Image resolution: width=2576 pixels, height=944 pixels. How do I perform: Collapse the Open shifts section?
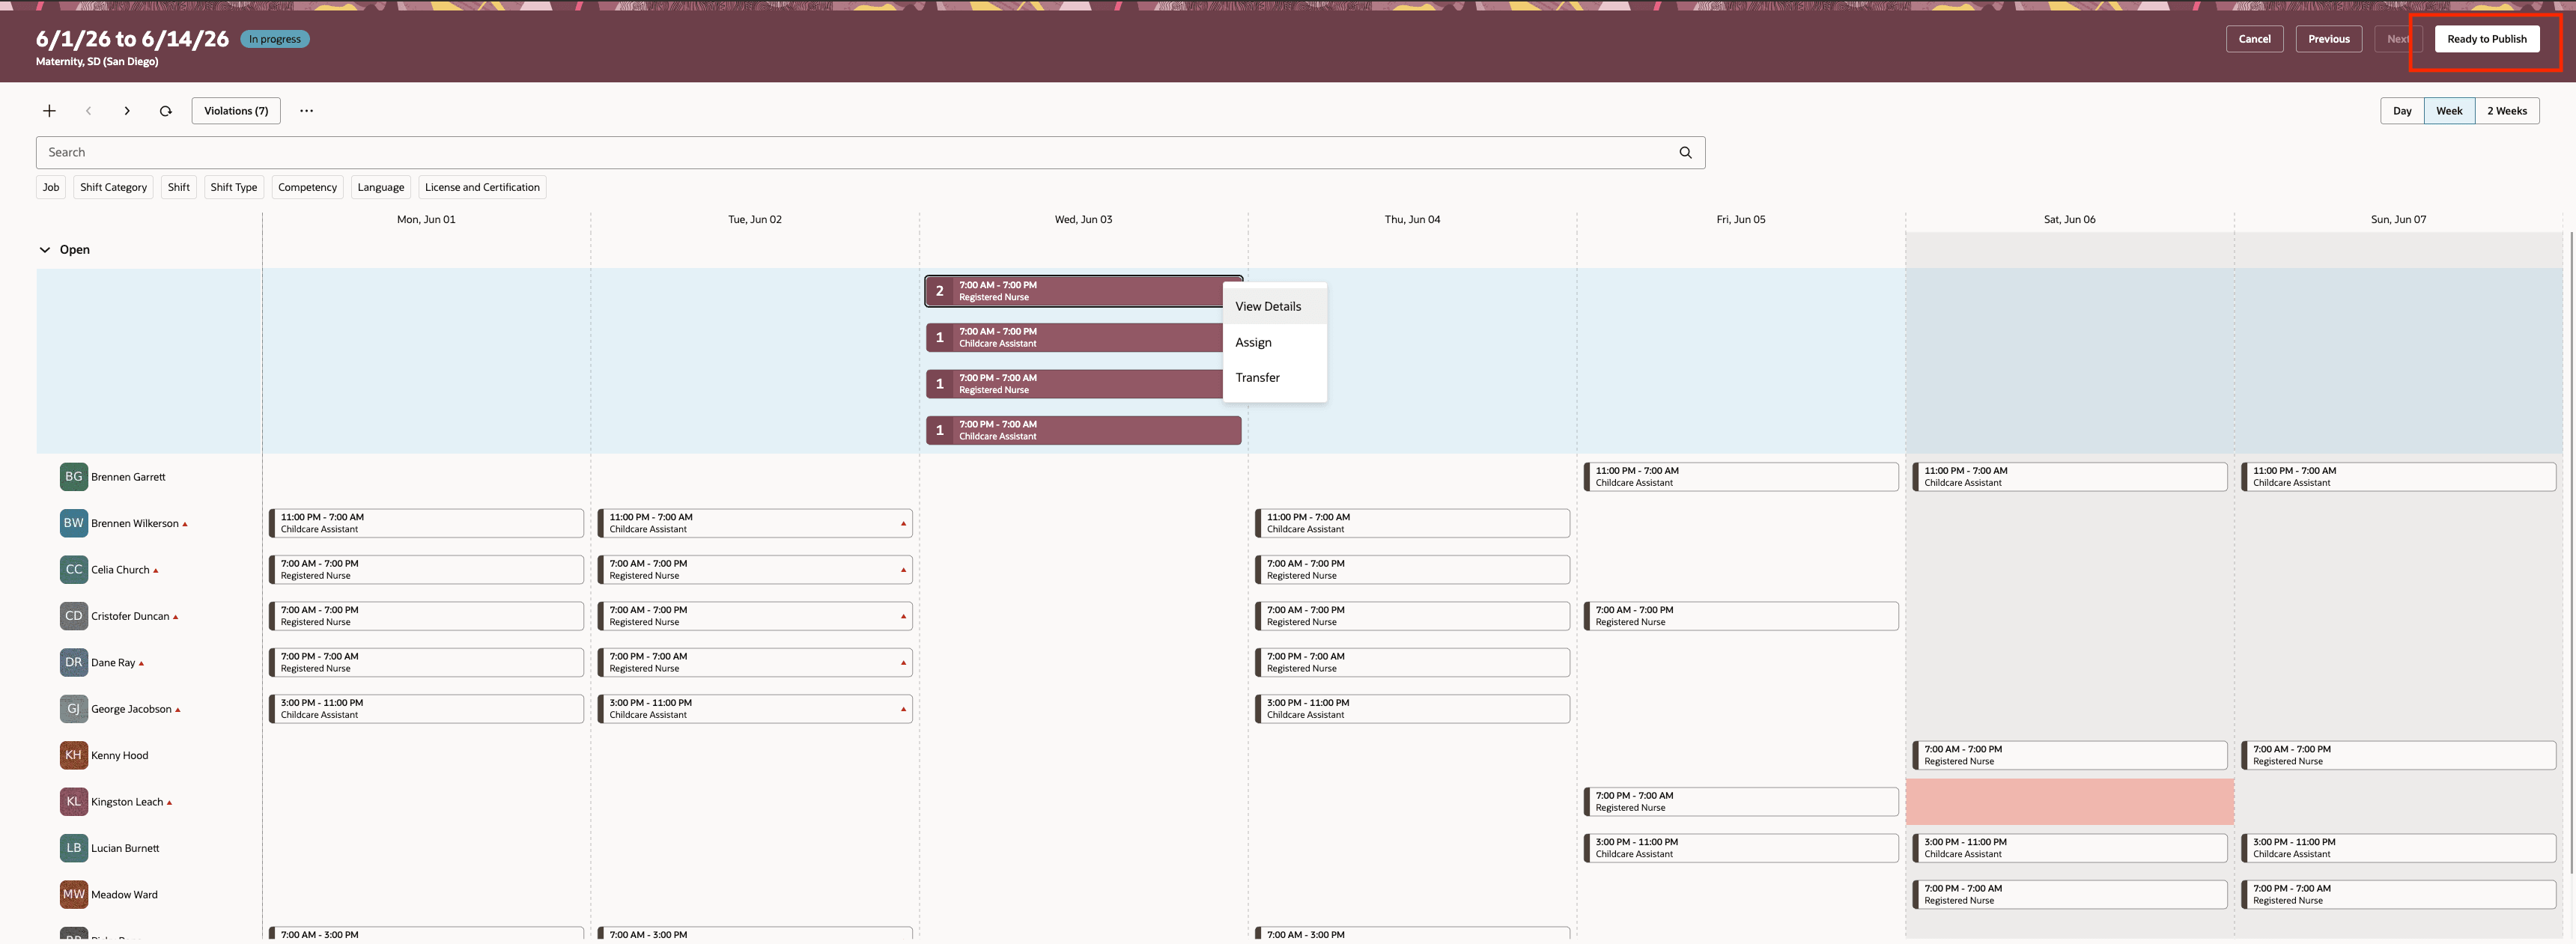point(45,250)
